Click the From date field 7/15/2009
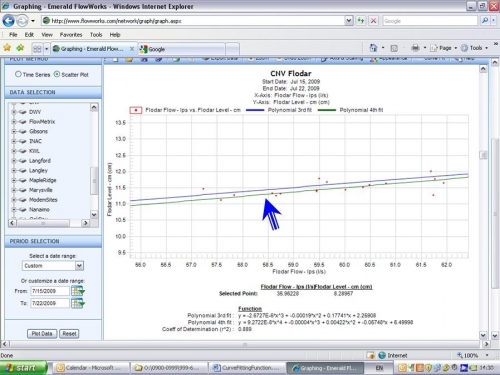Screen dimensions: 500x375 [x=50, y=291]
